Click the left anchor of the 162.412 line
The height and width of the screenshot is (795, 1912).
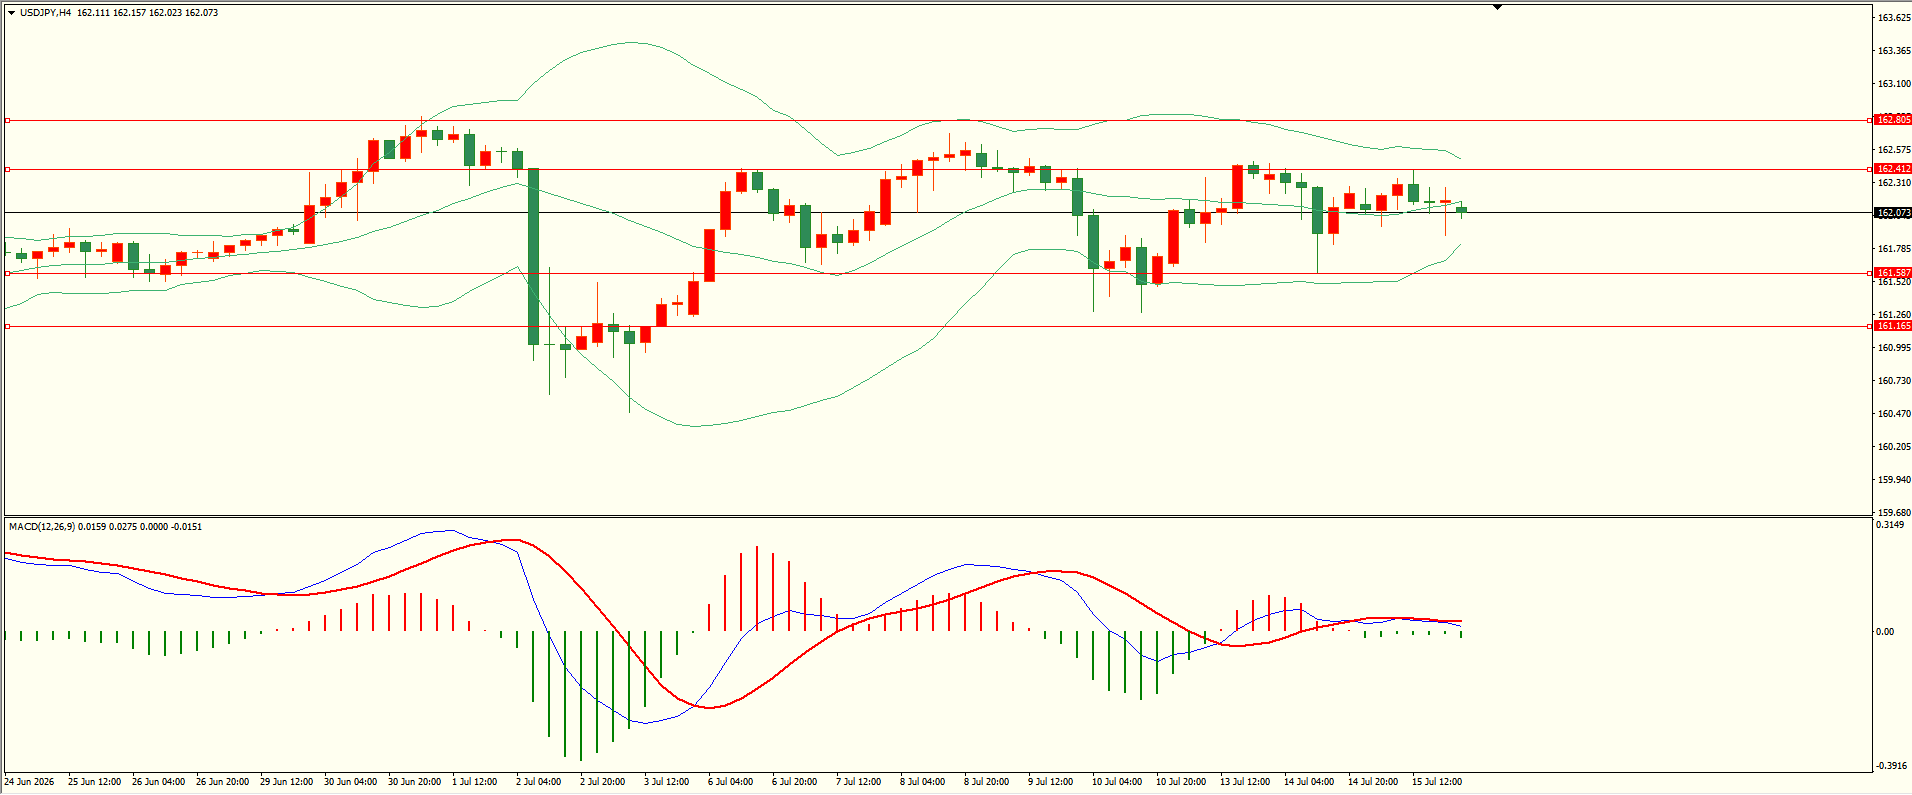pyautogui.click(x=8, y=169)
